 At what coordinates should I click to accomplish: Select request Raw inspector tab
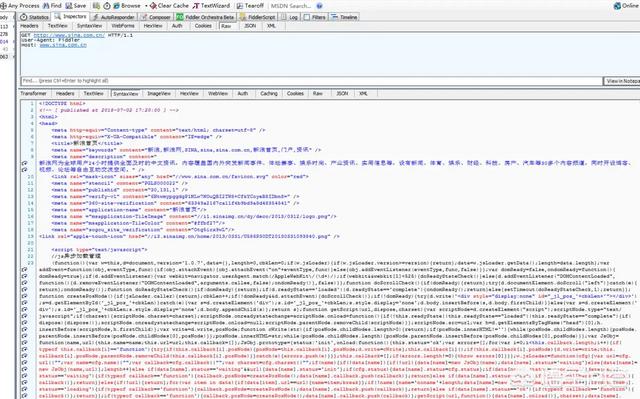pos(227,26)
